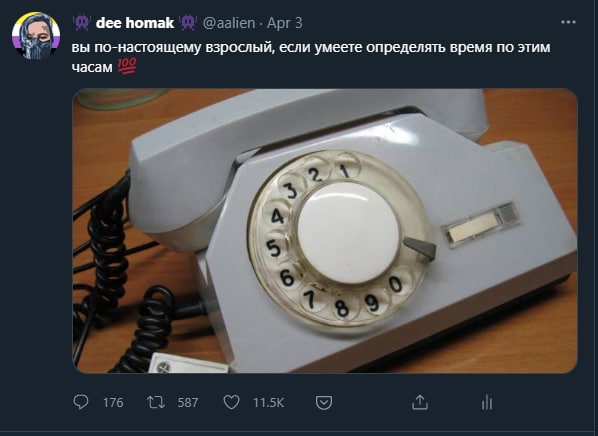
Task: Click the 587 retweets count
Action: click(x=188, y=403)
